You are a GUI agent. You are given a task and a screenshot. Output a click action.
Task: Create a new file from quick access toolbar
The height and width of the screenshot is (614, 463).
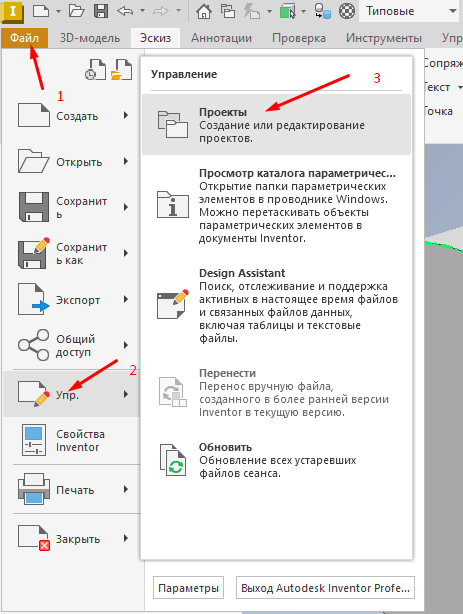(41, 11)
